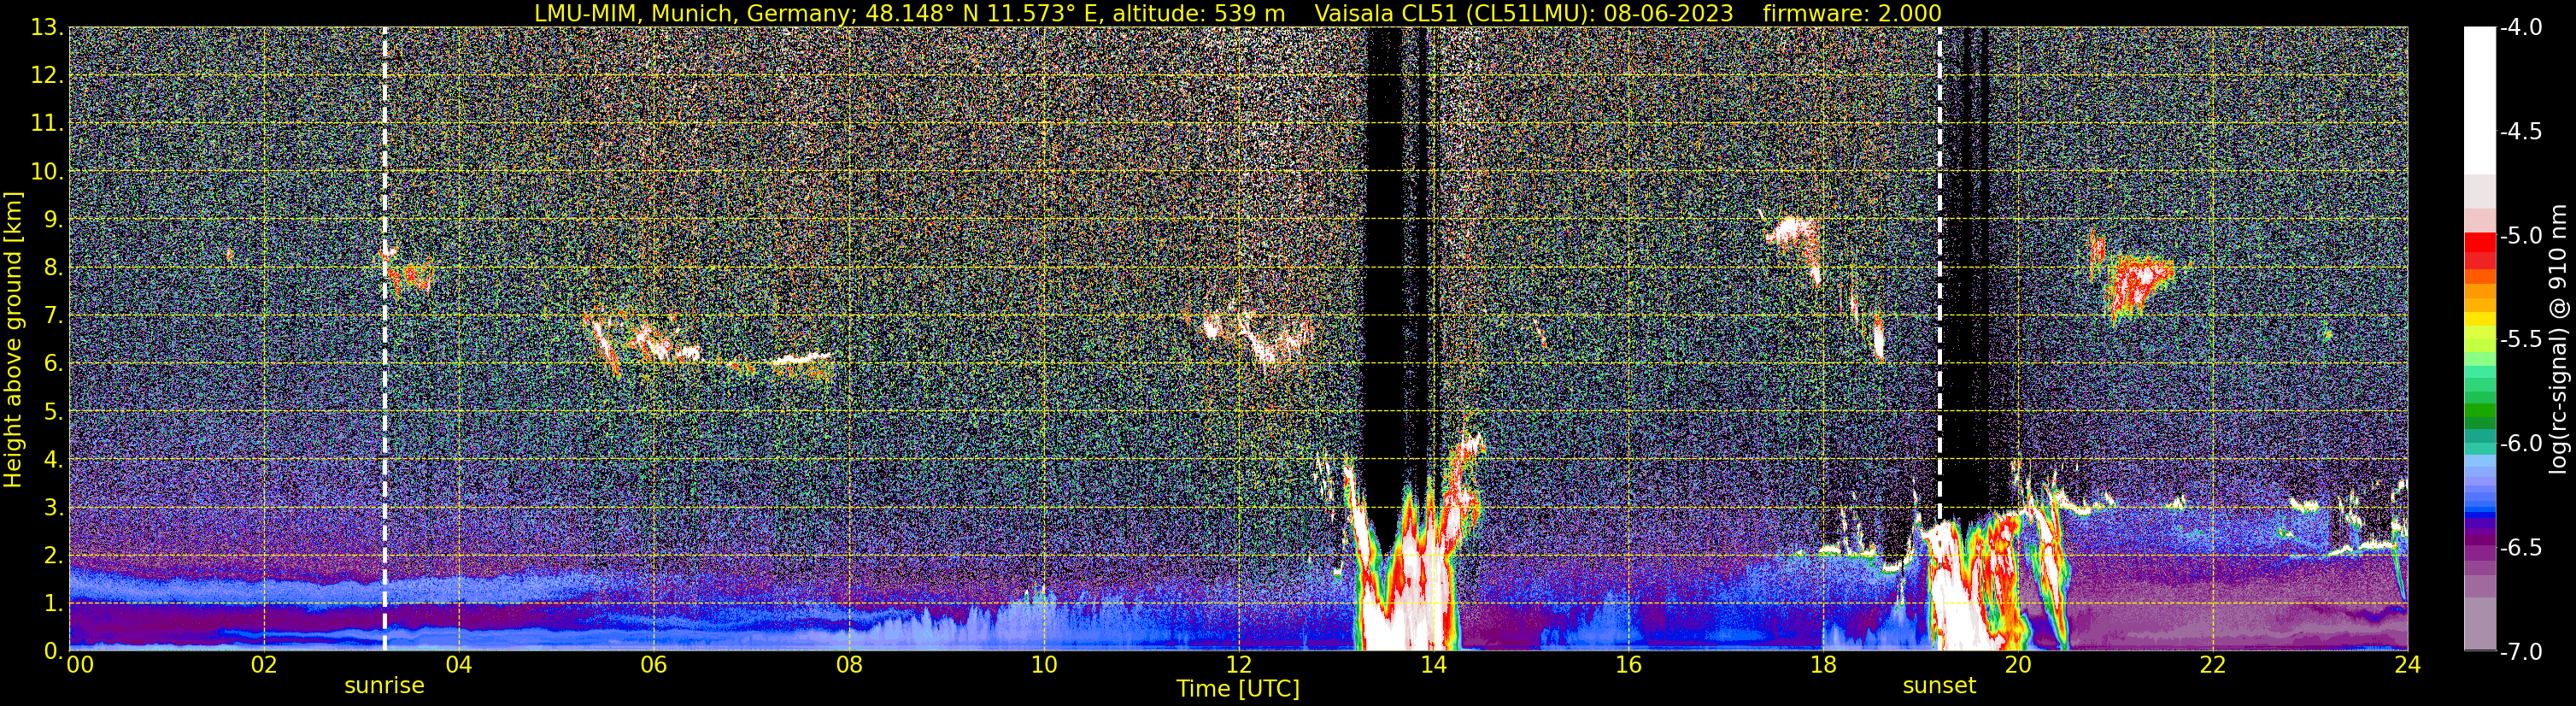Click the white segment of the colorbar
The height and width of the screenshot is (706, 2576).
pyautogui.click(x=2479, y=100)
